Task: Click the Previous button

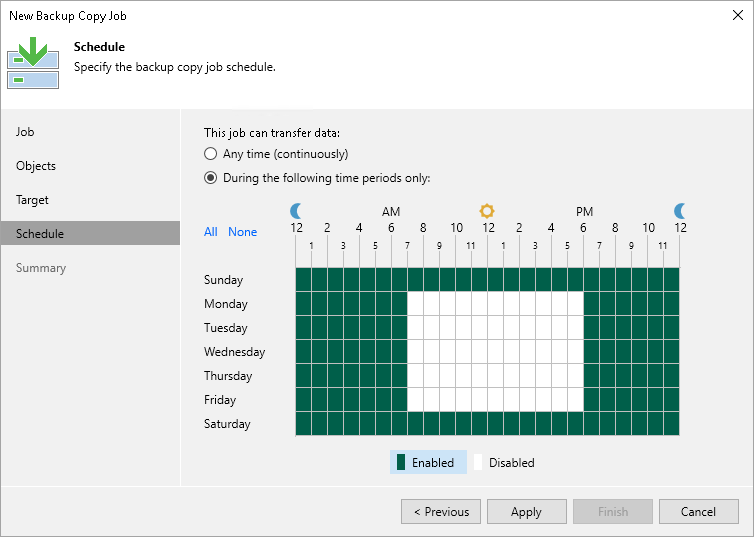Action: [441, 512]
